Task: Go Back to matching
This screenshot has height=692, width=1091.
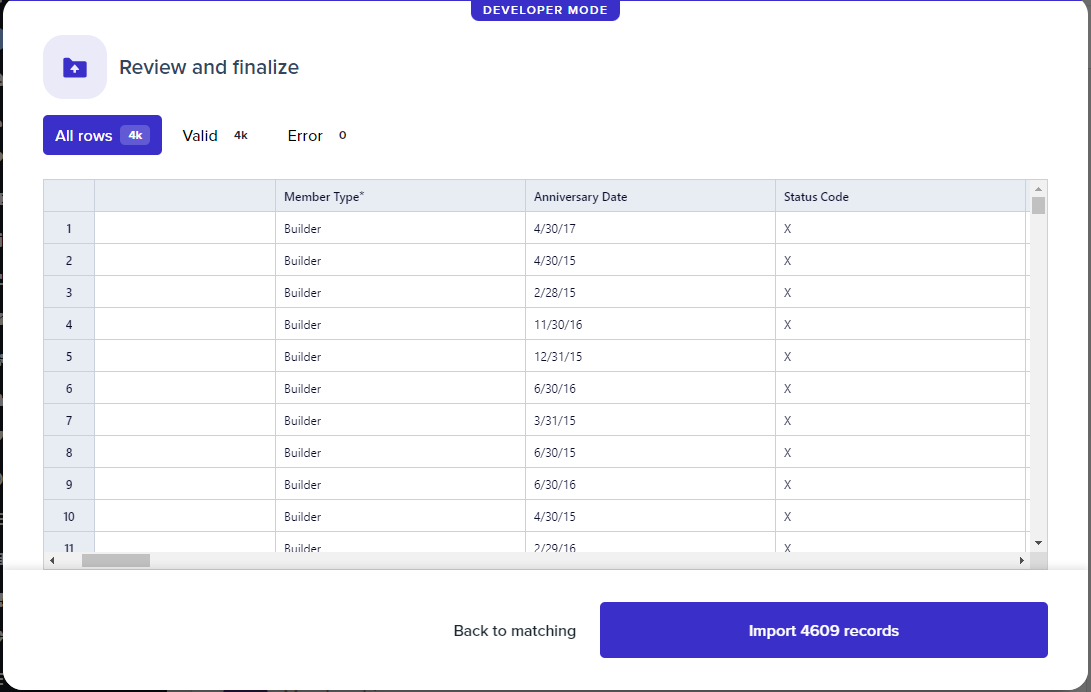Action: 515,631
